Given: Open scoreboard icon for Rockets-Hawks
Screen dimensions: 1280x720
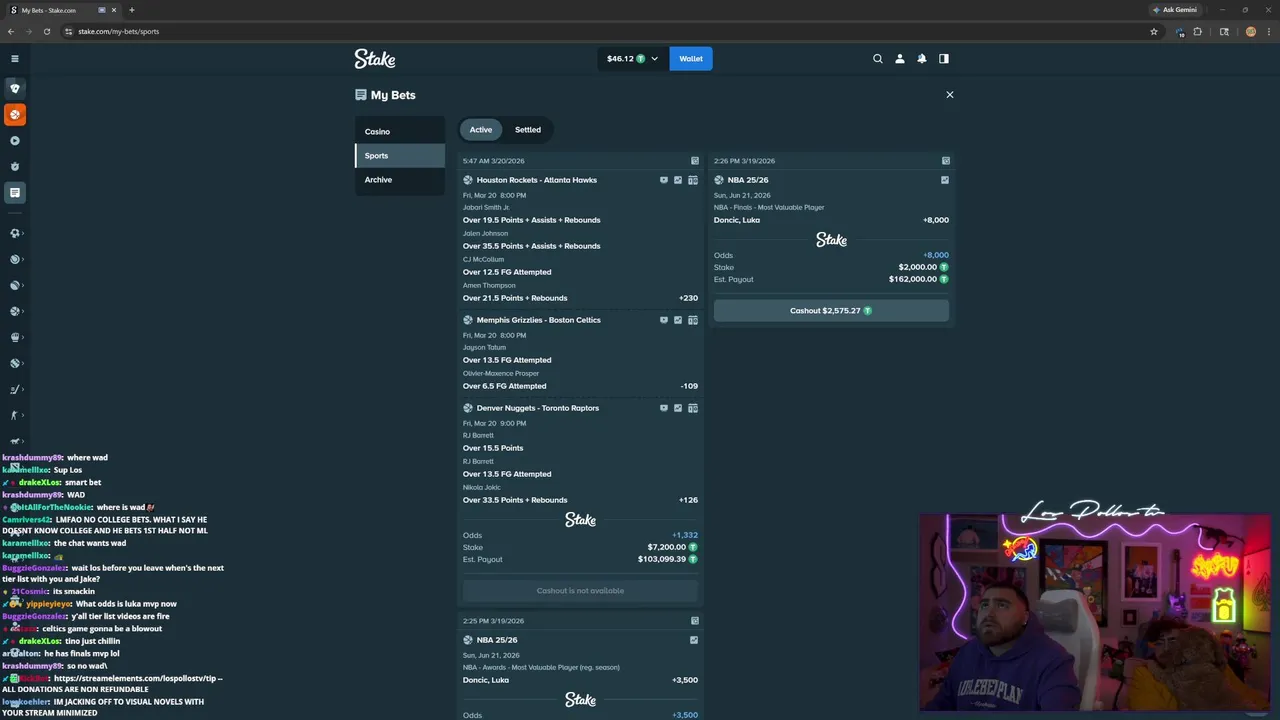Looking at the screenshot, I should coord(693,180).
